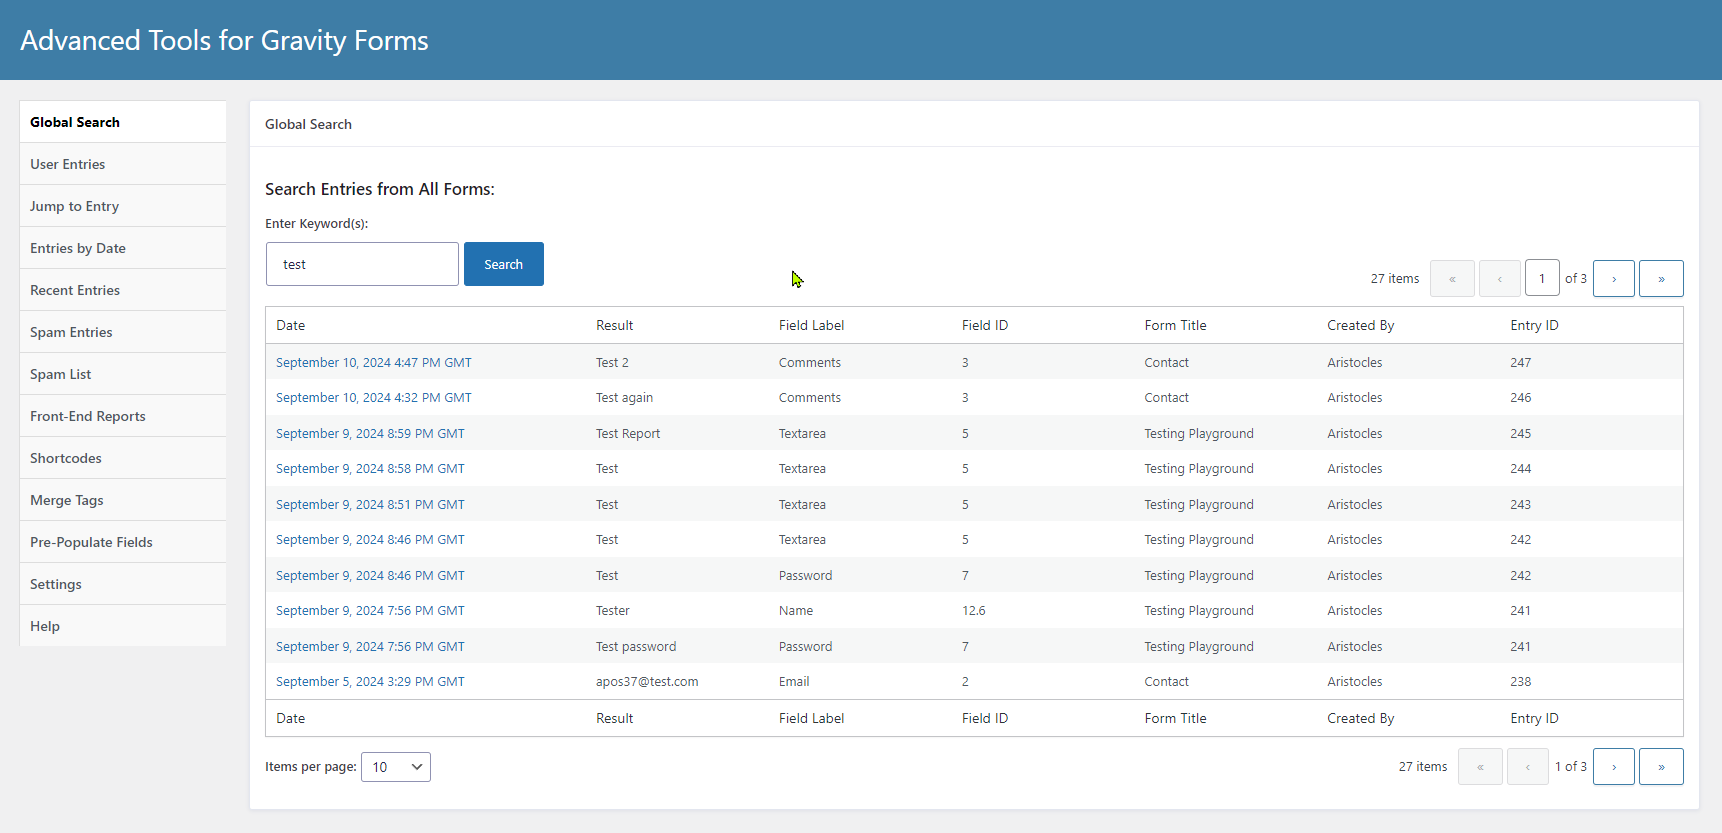Open Pre-Populate Fields in sidebar
The width and height of the screenshot is (1722, 833).
(91, 542)
